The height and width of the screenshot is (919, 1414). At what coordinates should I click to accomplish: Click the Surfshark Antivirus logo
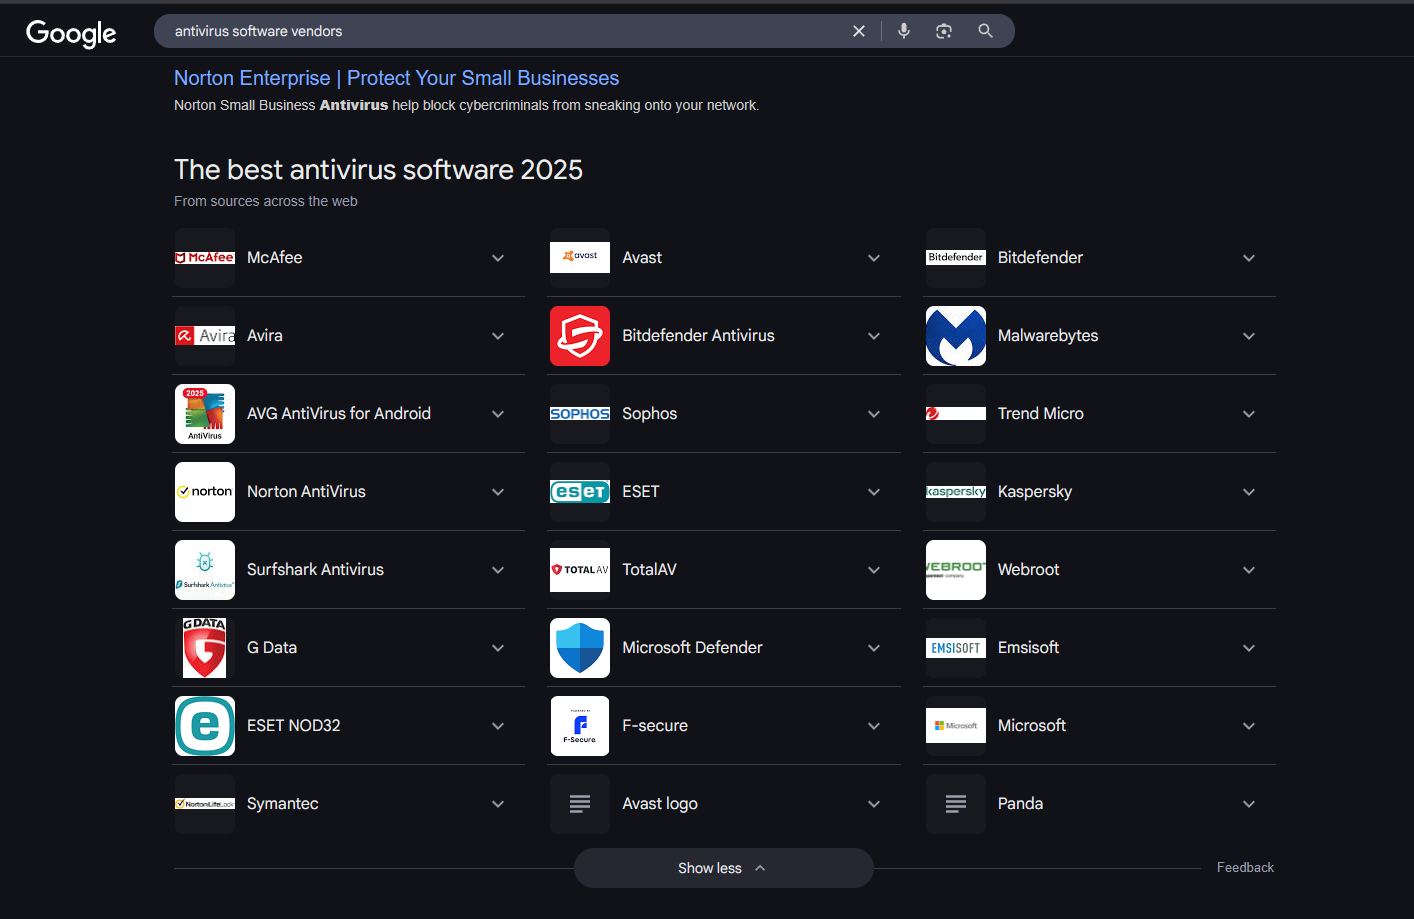[205, 570]
